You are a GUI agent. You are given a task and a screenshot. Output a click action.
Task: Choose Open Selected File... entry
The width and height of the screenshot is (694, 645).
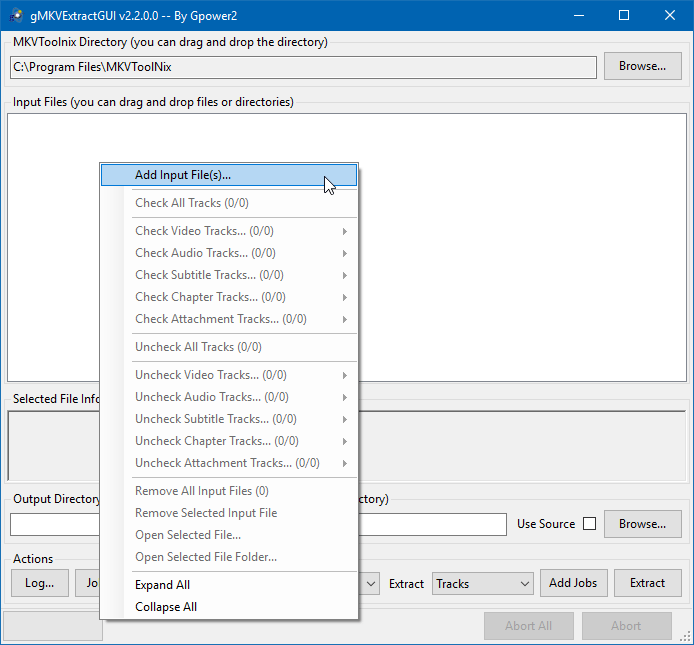coord(229,535)
